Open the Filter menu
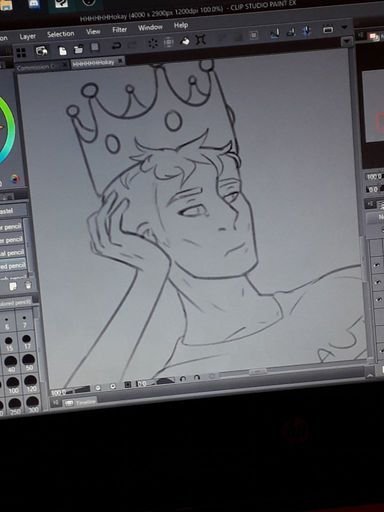The height and width of the screenshot is (512, 384). [x=119, y=30]
